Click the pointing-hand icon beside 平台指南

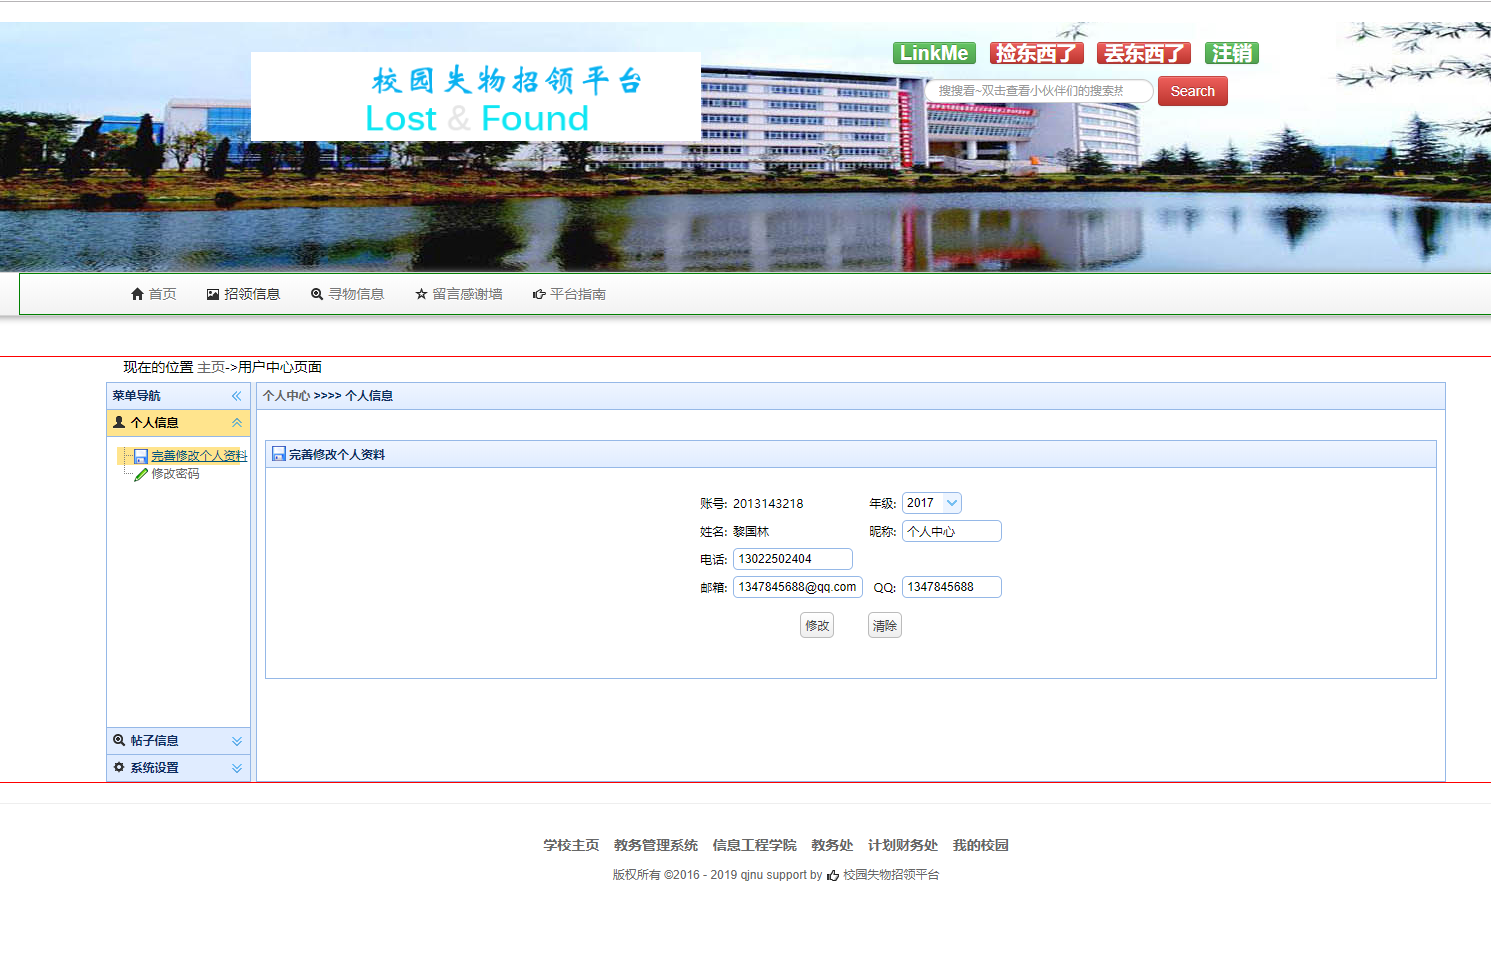[x=538, y=293]
